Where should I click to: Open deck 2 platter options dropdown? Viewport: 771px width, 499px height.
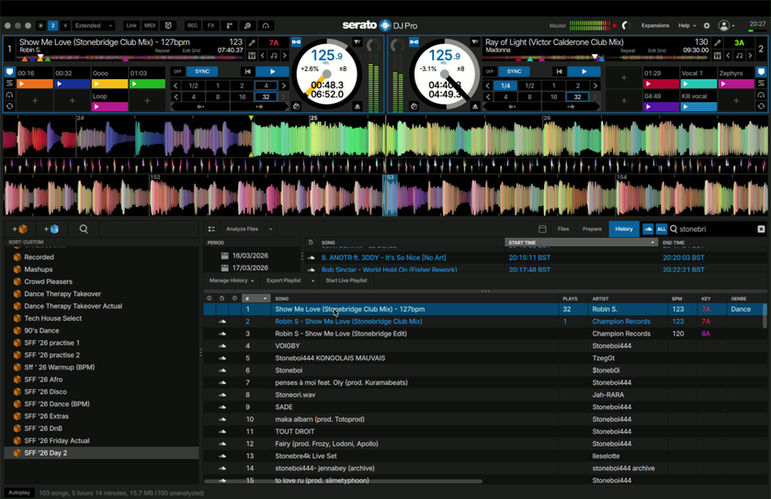click(474, 43)
